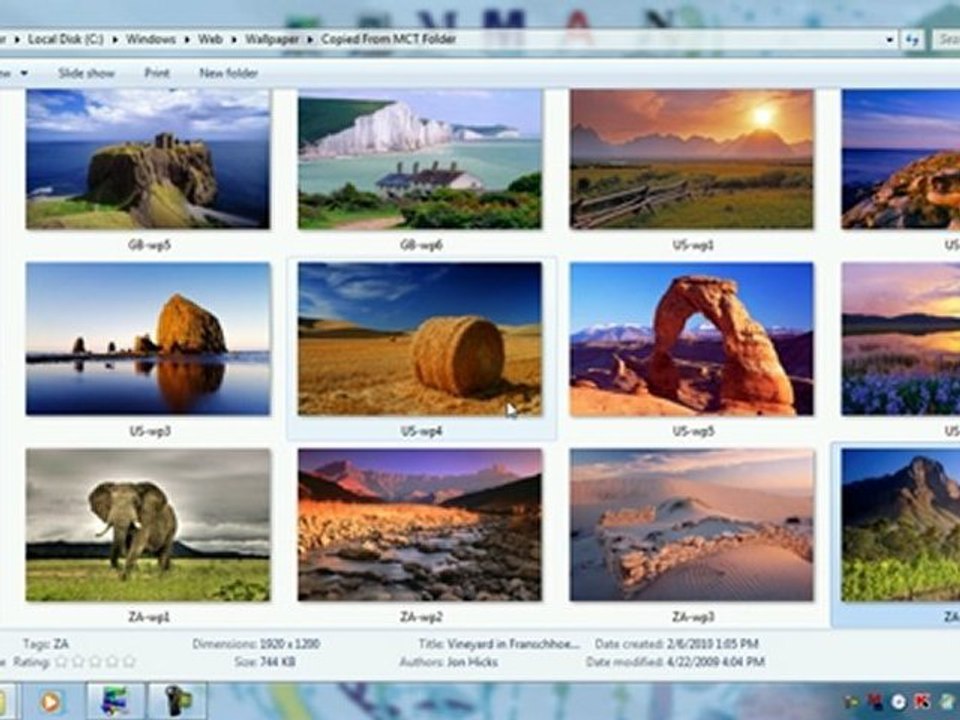The width and height of the screenshot is (960, 720).
Task: Click the taskbar icon between Media Player and camcorder
Action: click(x=114, y=702)
